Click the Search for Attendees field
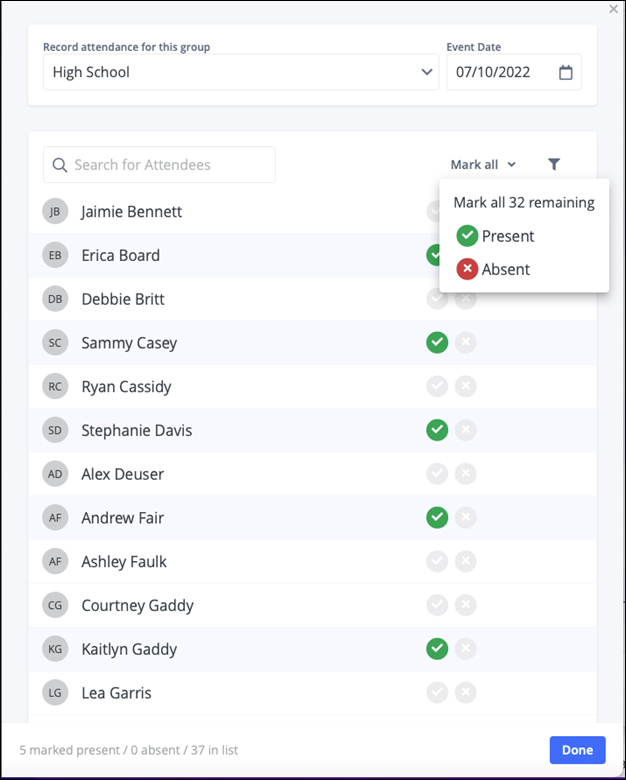The width and height of the screenshot is (626, 780). pyautogui.click(x=160, y=165)
